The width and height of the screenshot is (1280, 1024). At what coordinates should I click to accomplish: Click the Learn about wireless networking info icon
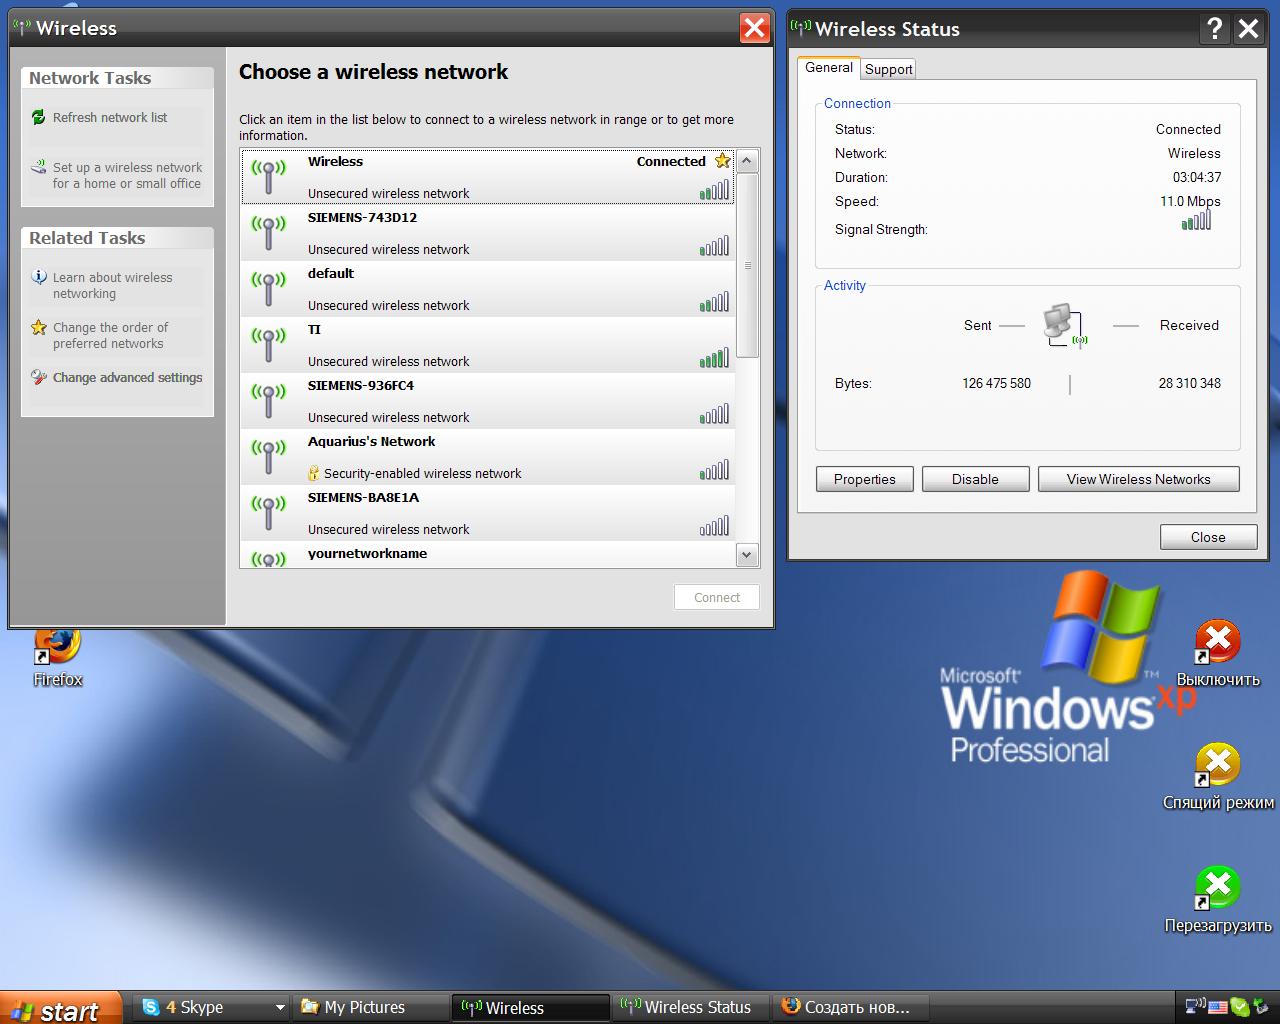pyautogui.click(x=38, y=278)
